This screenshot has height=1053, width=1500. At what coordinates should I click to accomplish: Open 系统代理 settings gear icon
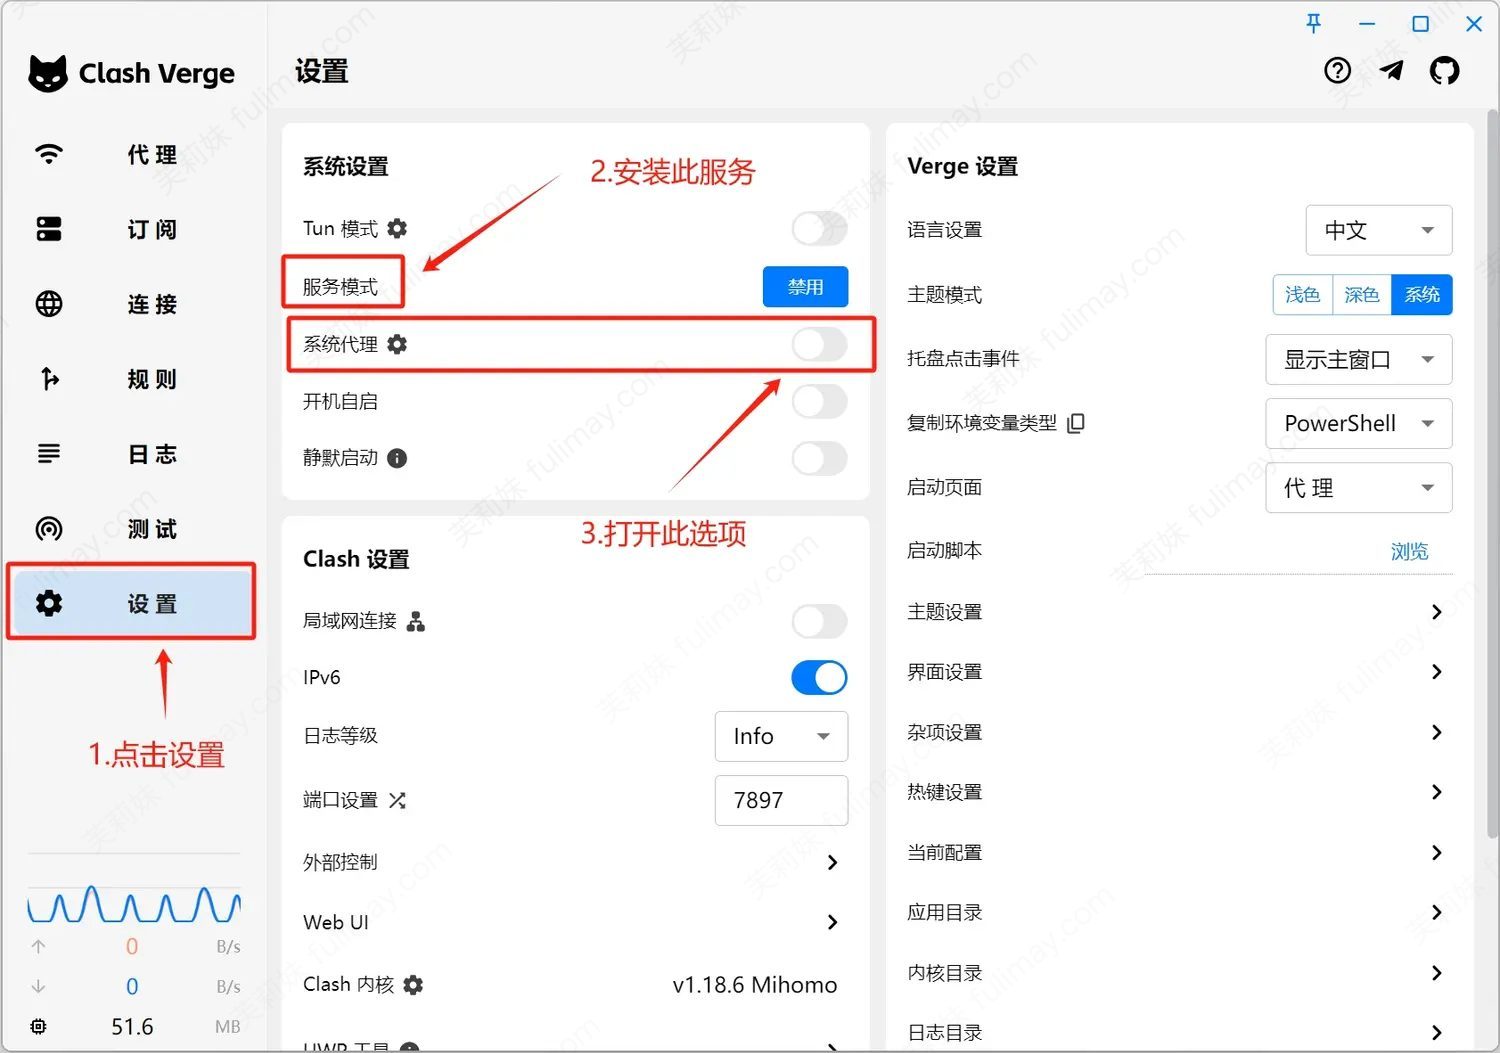(x=397, y=345)
